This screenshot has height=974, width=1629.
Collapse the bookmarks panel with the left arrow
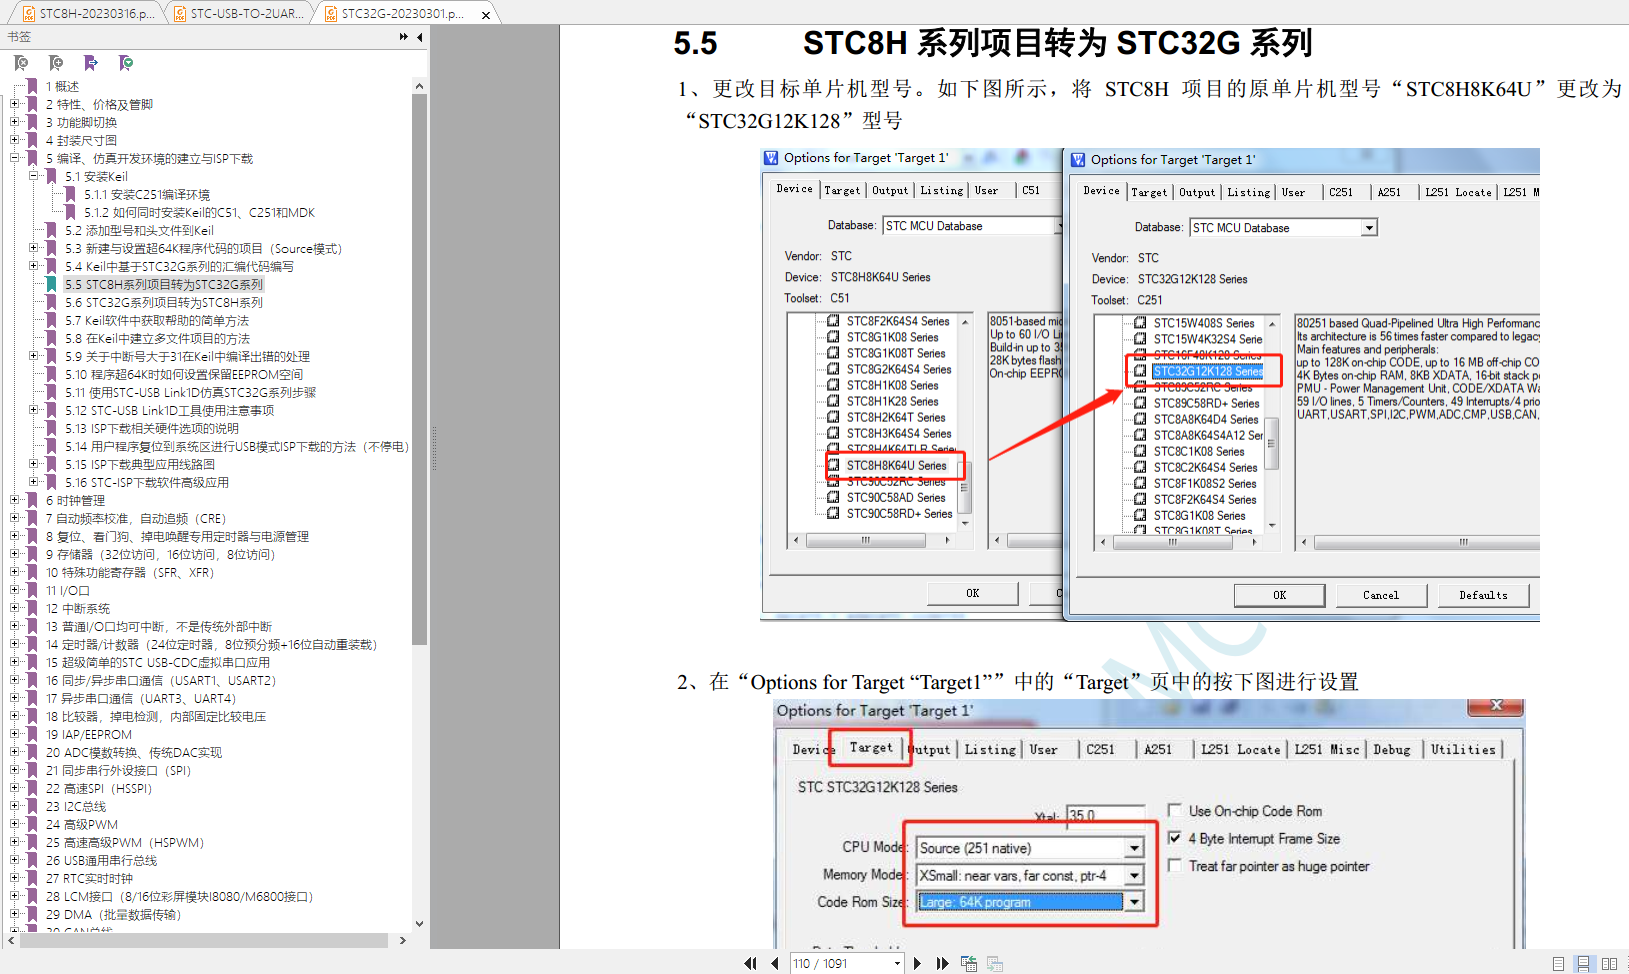(x=420, y=37)
